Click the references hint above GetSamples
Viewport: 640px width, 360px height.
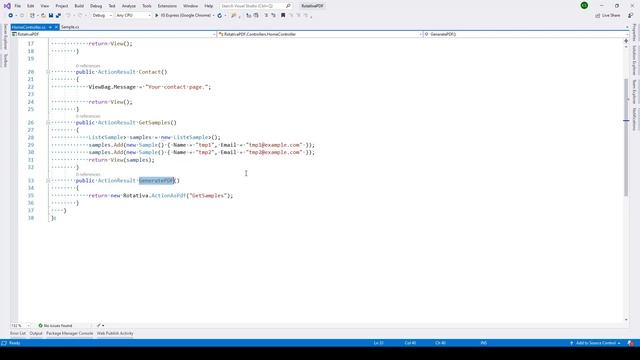click(x=88, y=116)
